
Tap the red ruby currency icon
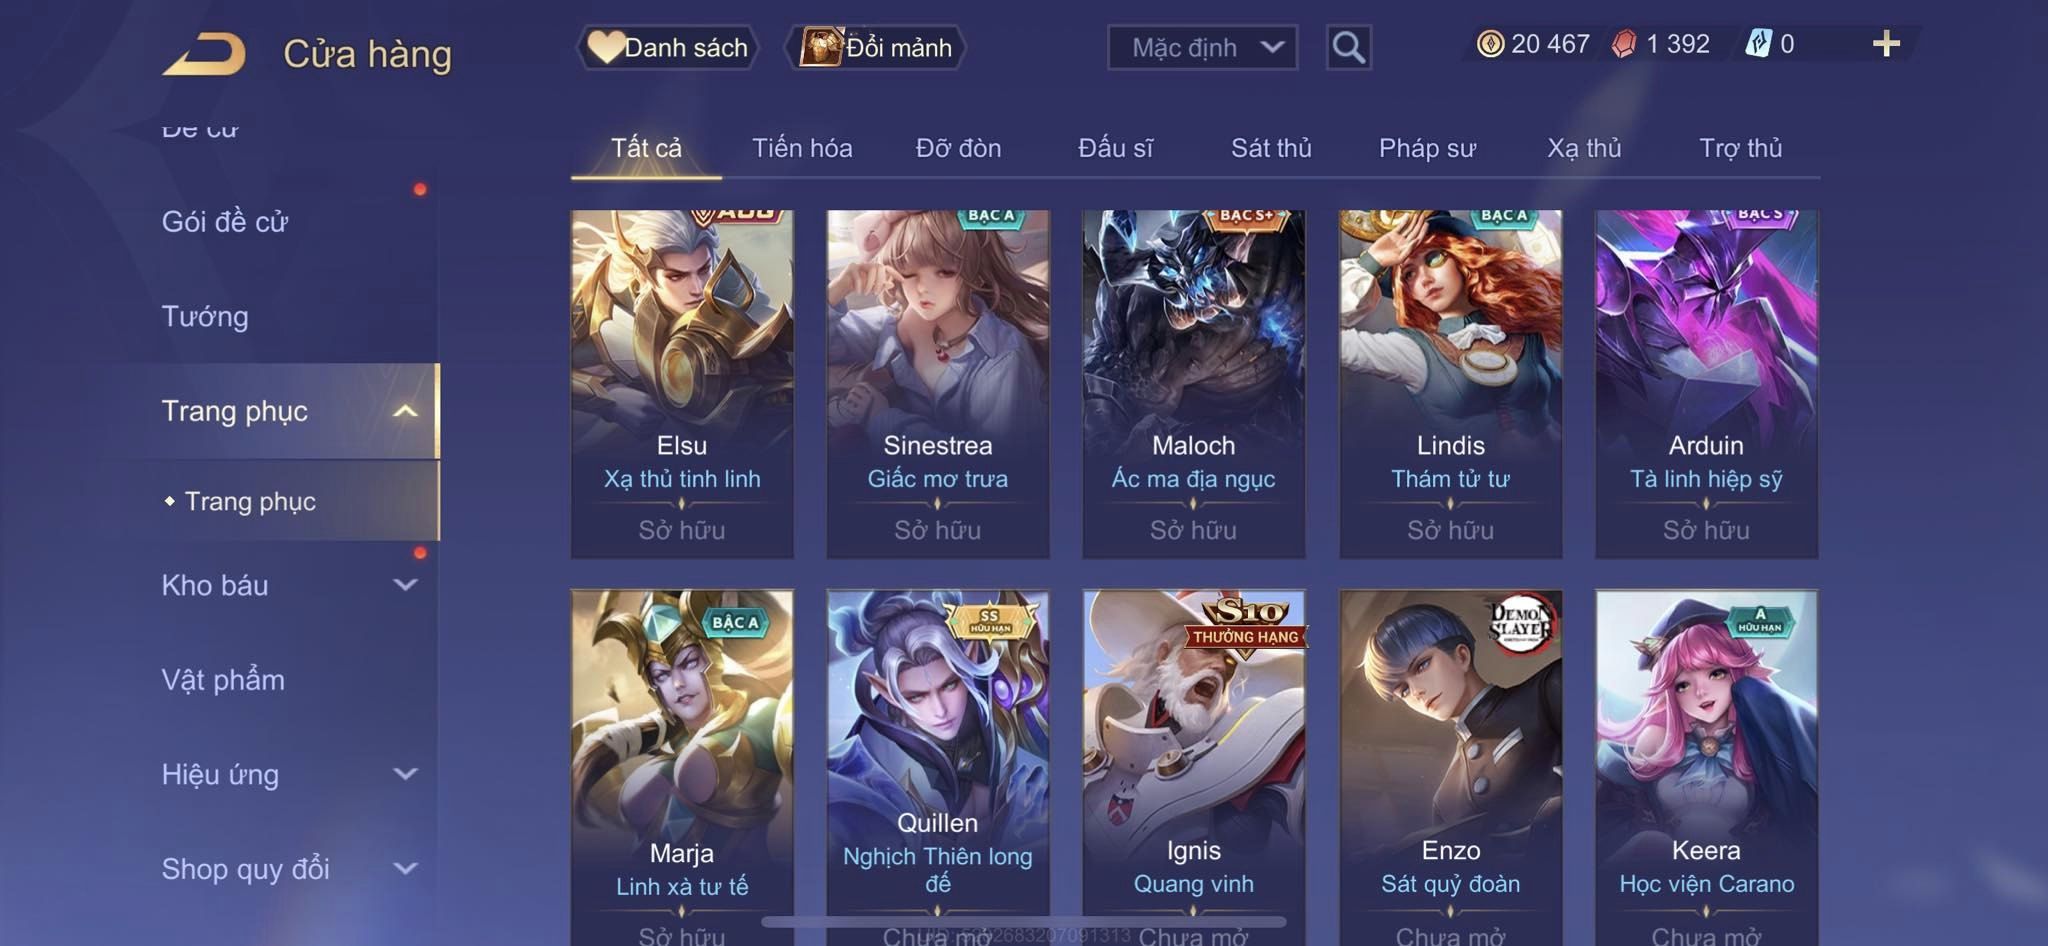[1624, 44]
